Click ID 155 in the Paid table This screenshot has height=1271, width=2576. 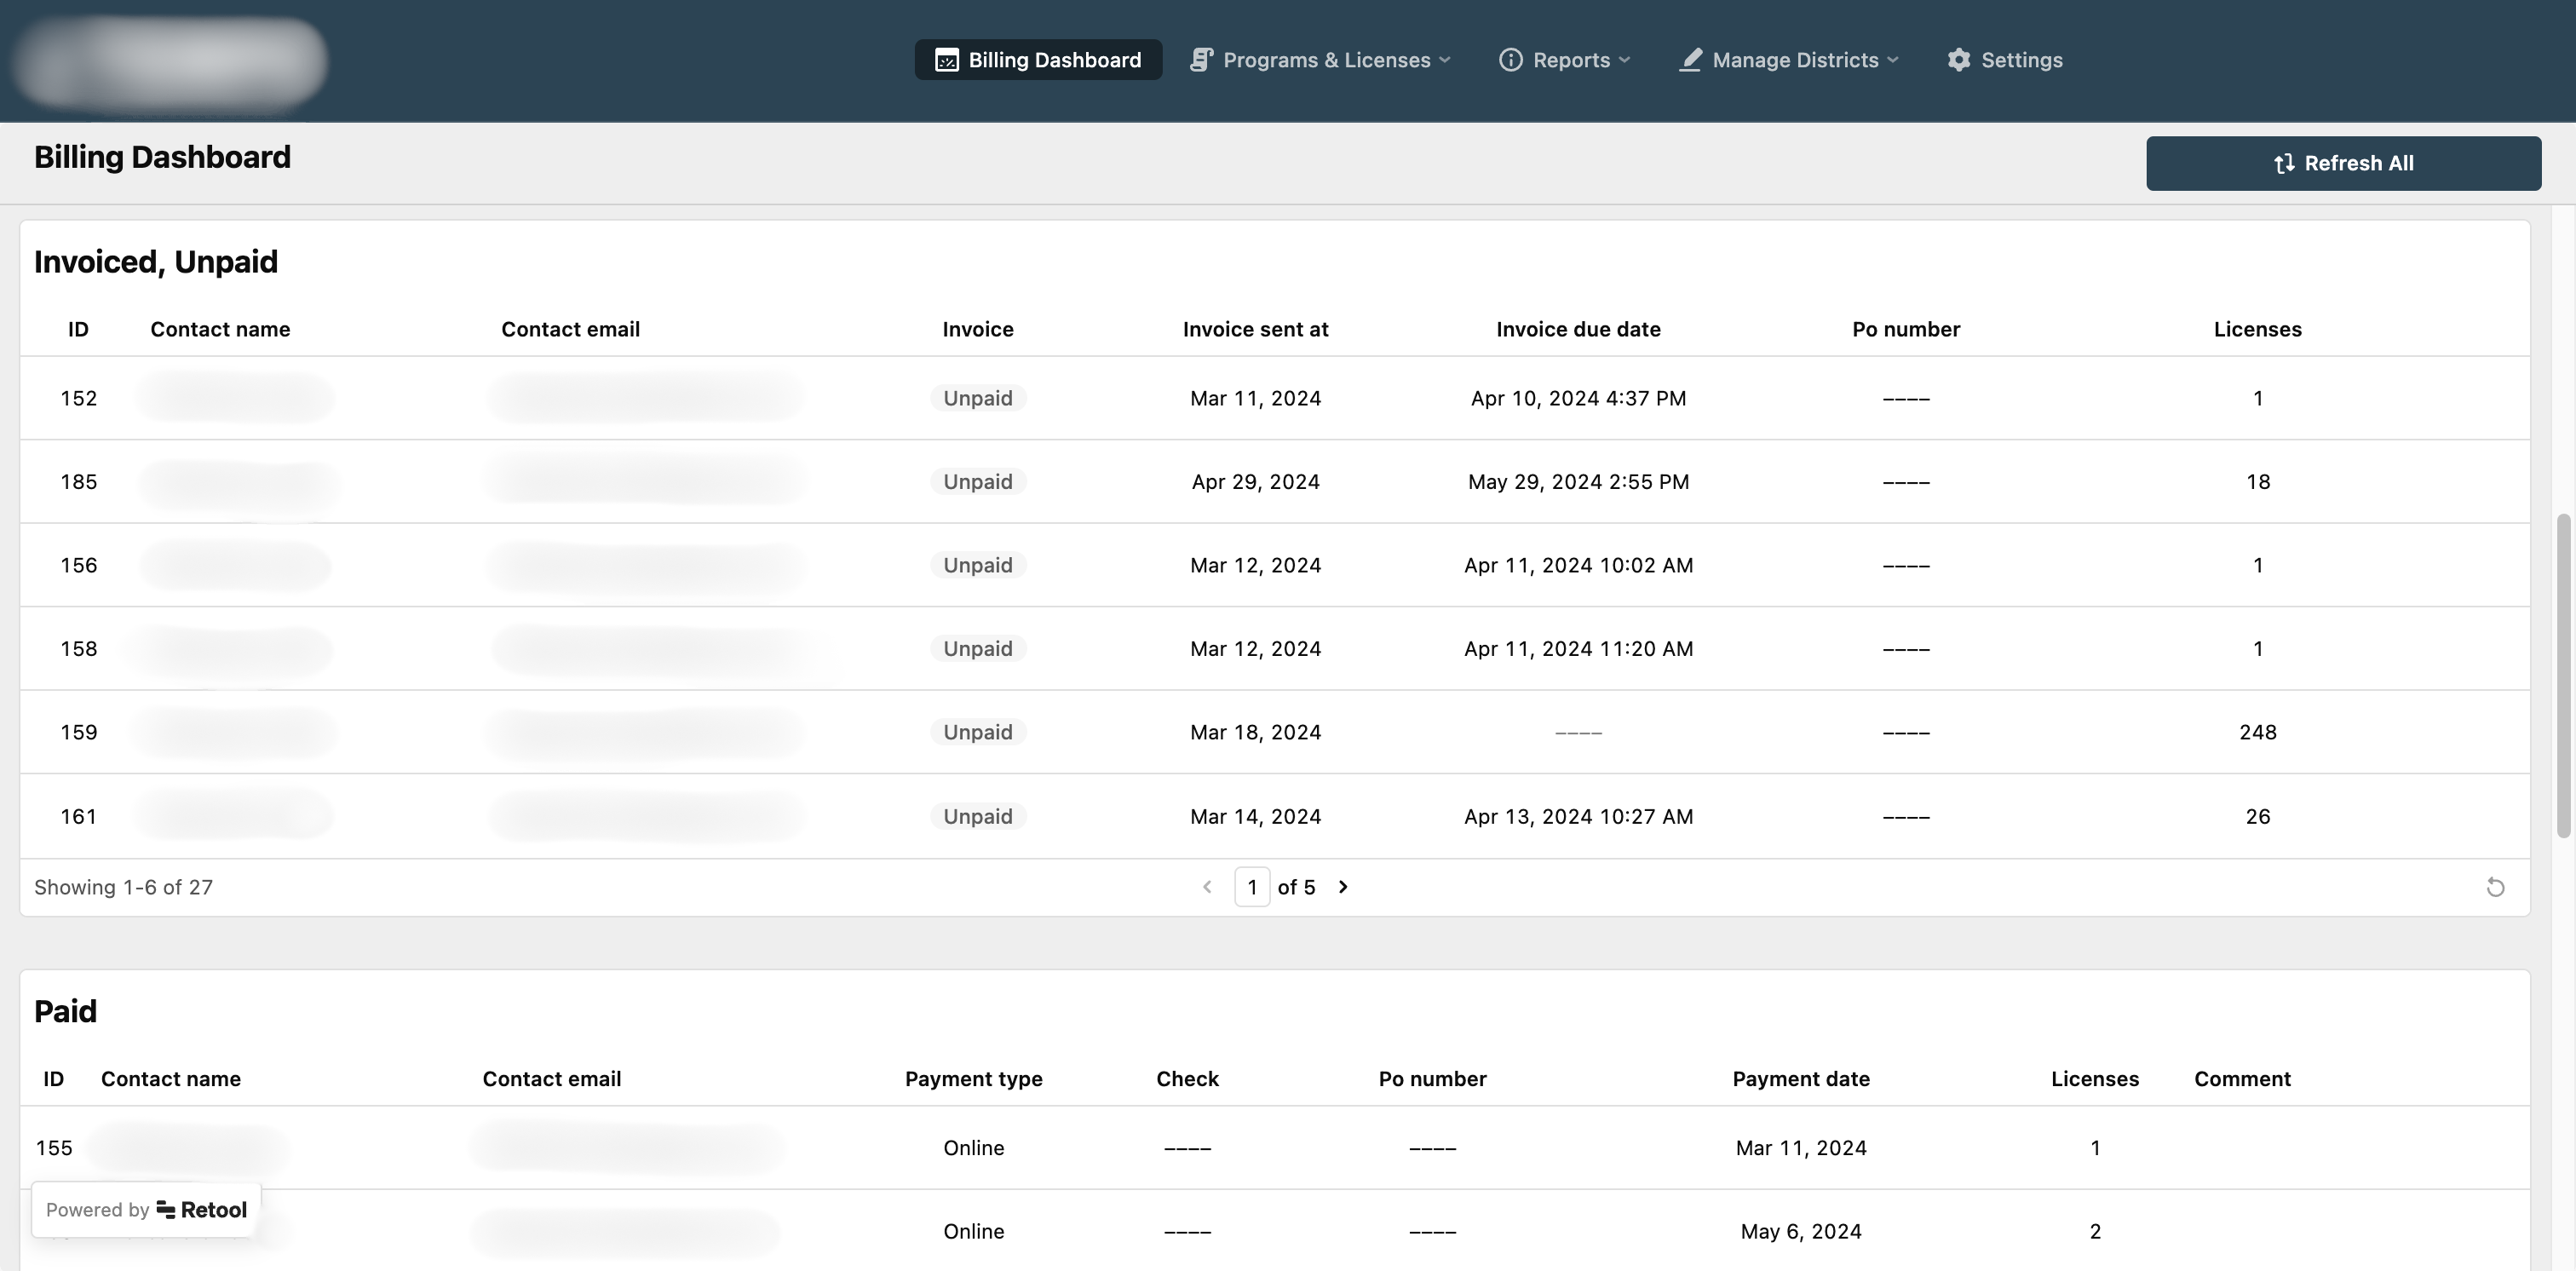54,1148
